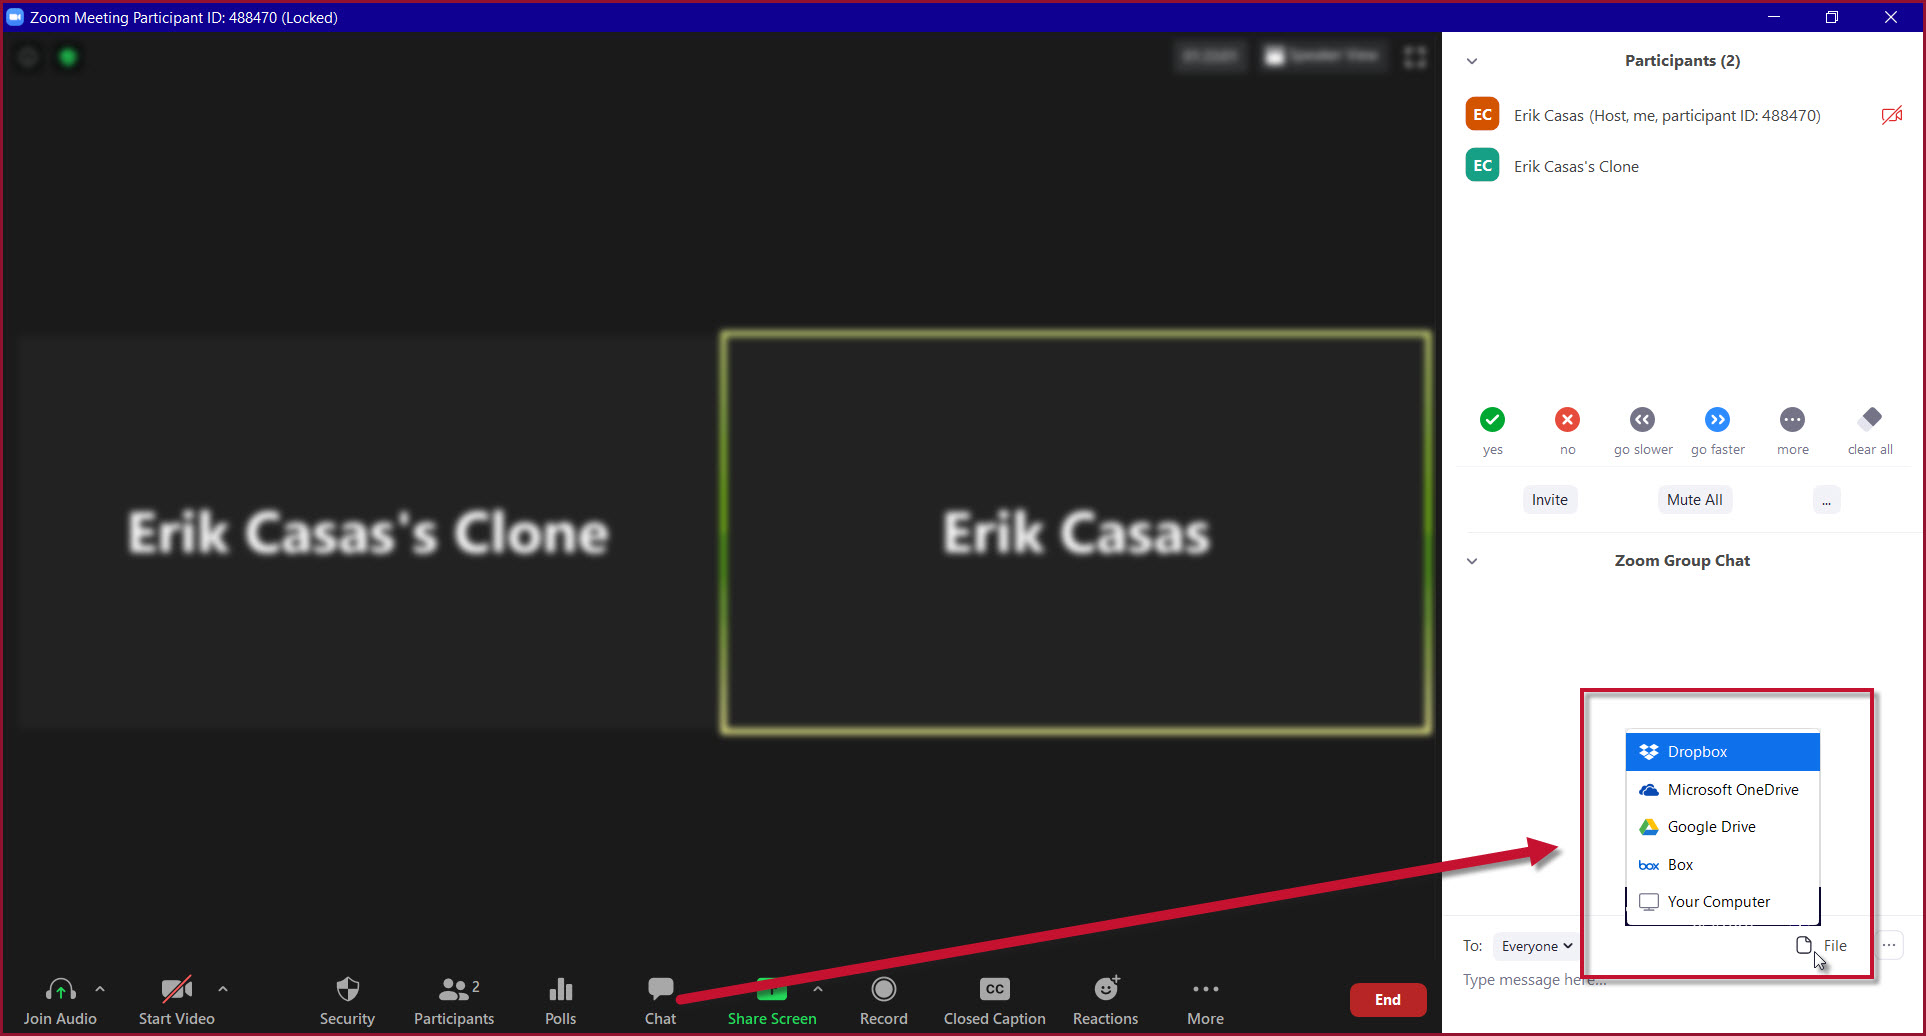
Task: Click the Mute All button
Action: point(1694,500)
